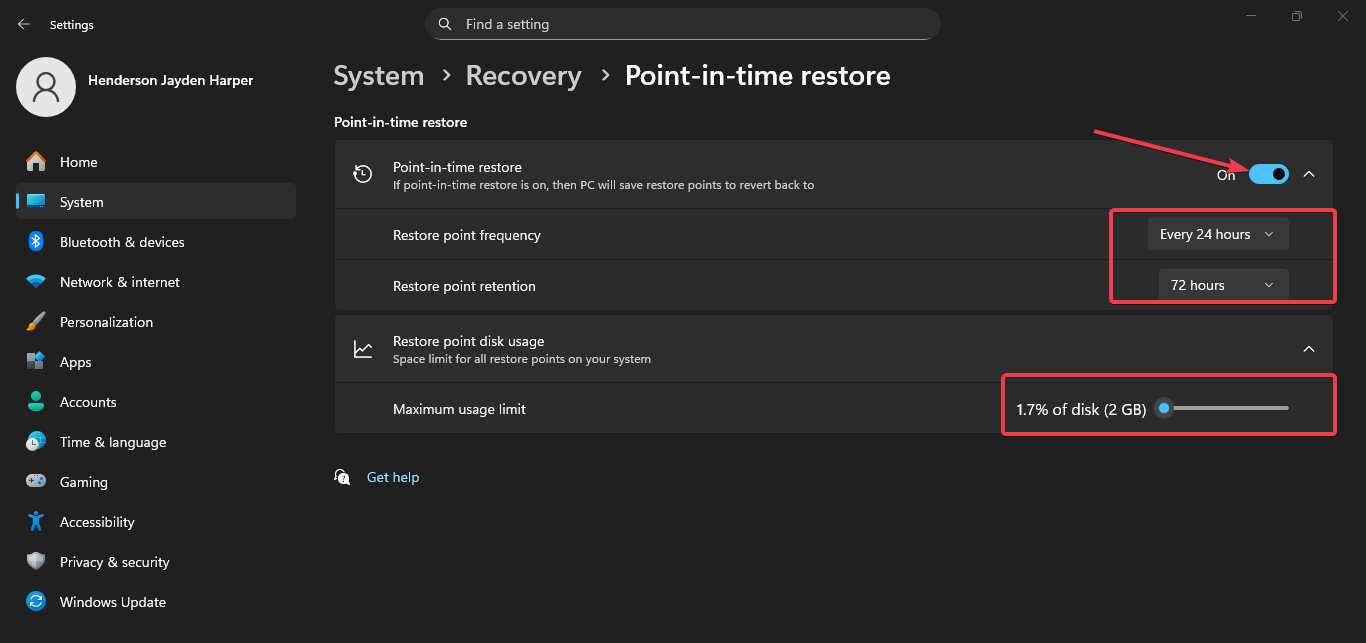Select Time & language in sidebar
This screenshot has width=1366, height=643.
coord(113,442)
